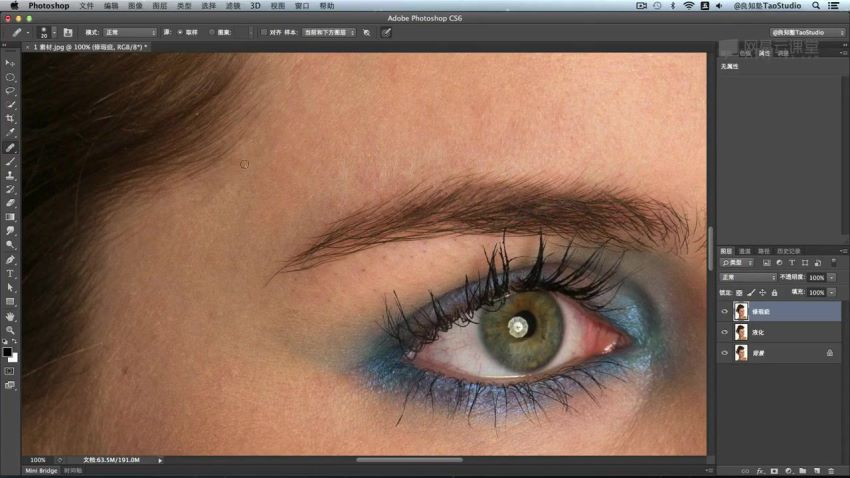The height and width of the screenshot is (478, 850).
Task: Create new layer icon in Layers panel
Action: [817, 471]
